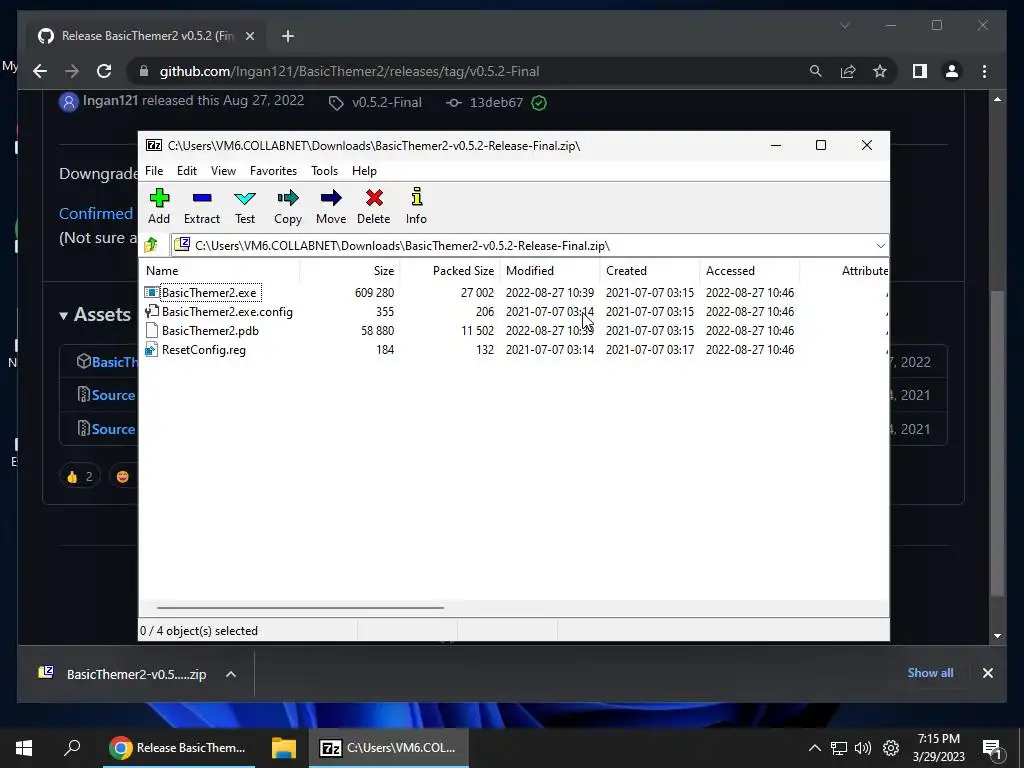Click the thumbs up reaction button
This screenshot has height=768, width=1024.
pyautogui.click(x=80, y=477)
